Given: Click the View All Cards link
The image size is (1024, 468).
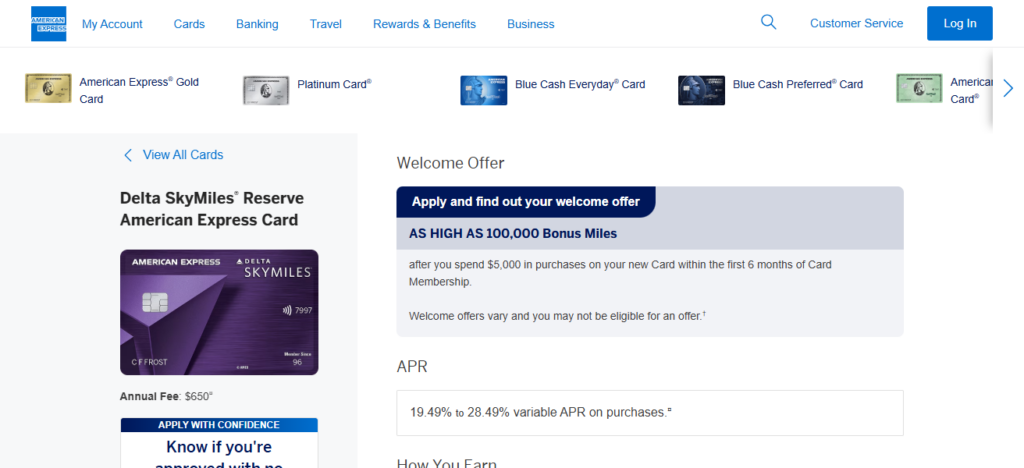Looking at the screenshot, I should click(x=183, y=155).
